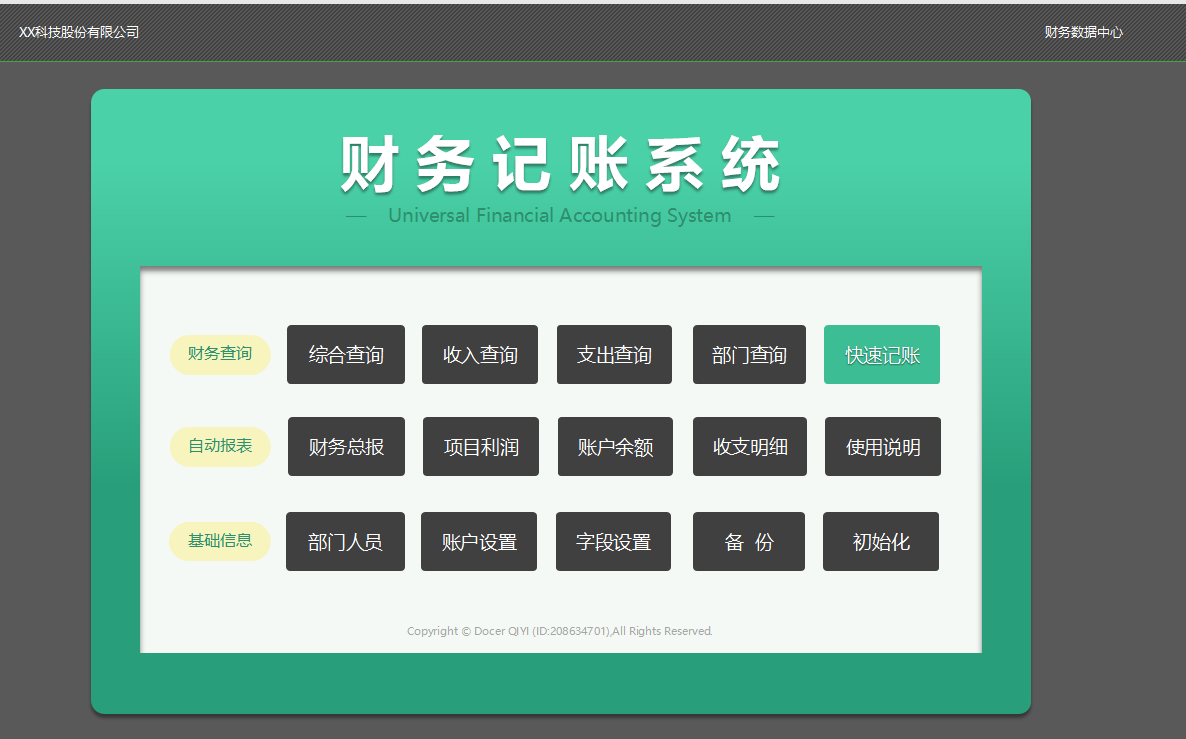Click the 财务查询 category label

point(220,354)
